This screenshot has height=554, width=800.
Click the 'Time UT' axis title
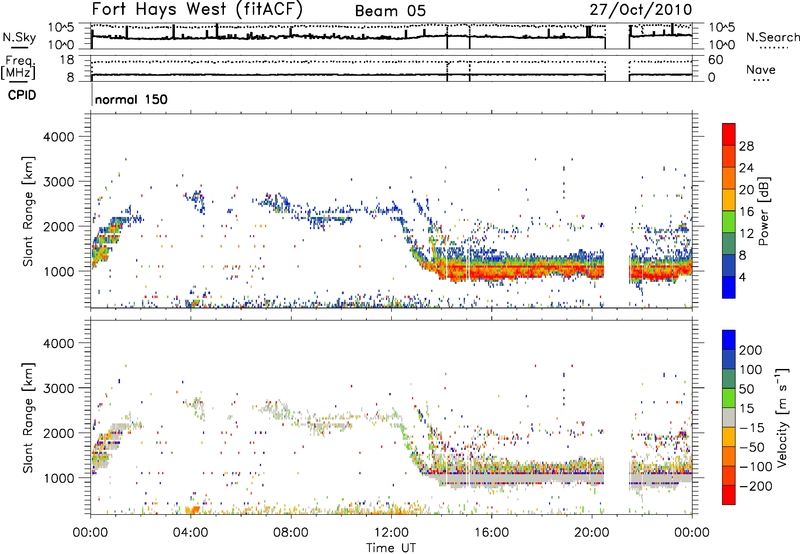click(391, 548)
